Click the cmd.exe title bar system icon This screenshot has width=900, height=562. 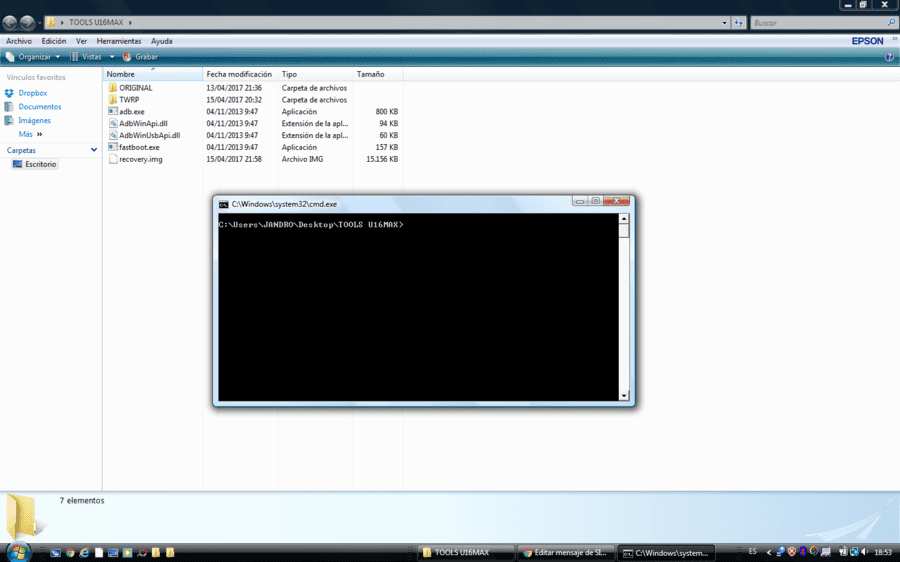click(x=223, y=204)
